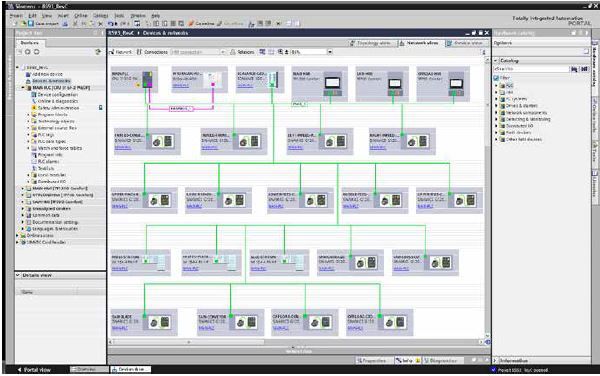Click the Go online toolbar button

(x=201, y=23)
